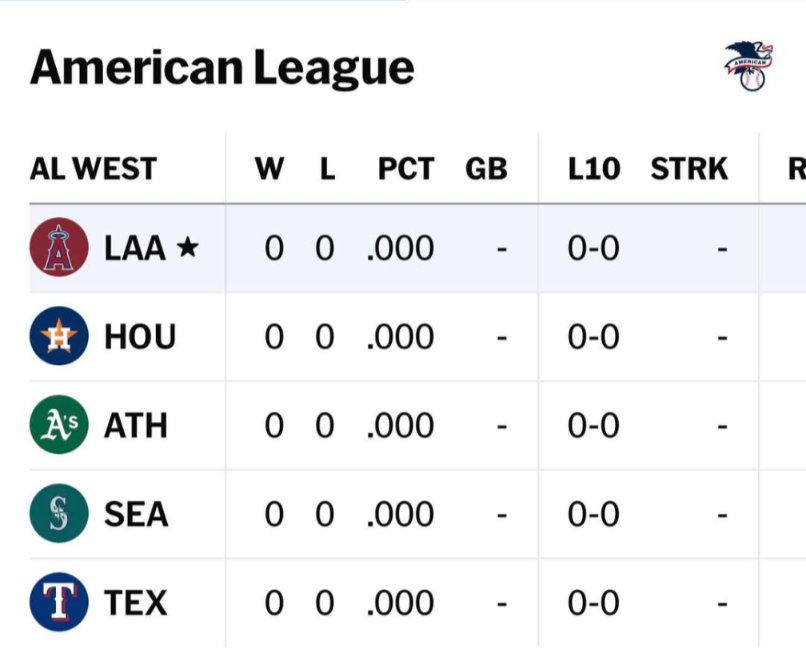806x656 pixels.
Task: Open the ATH team link
Action: click(136, 426)
